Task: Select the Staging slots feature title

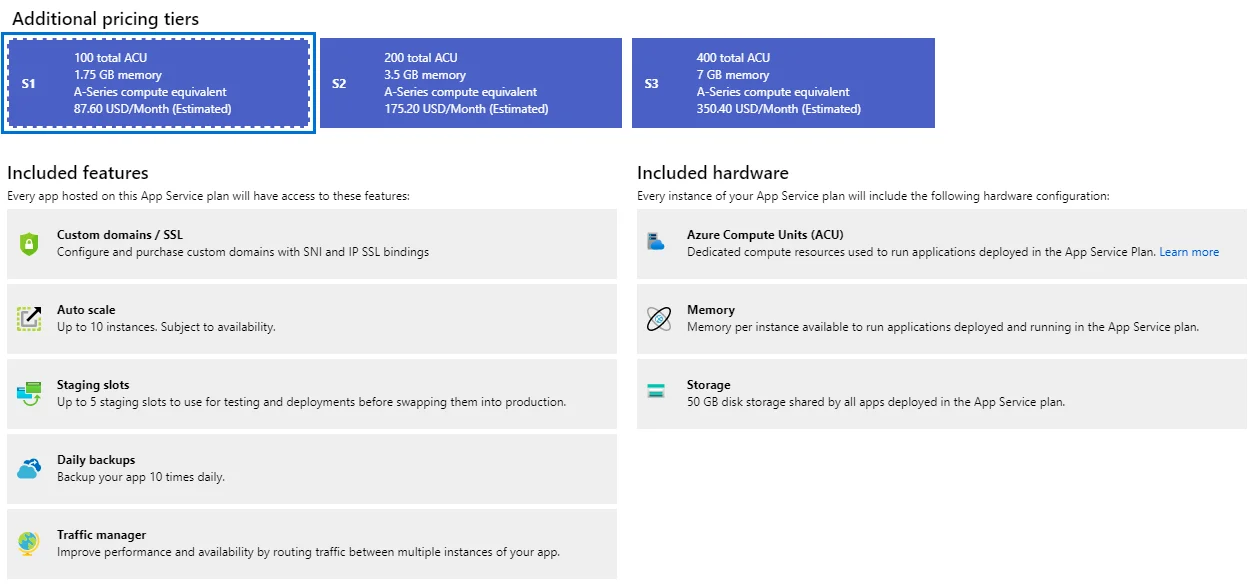Action: click(x=93, y=385)
